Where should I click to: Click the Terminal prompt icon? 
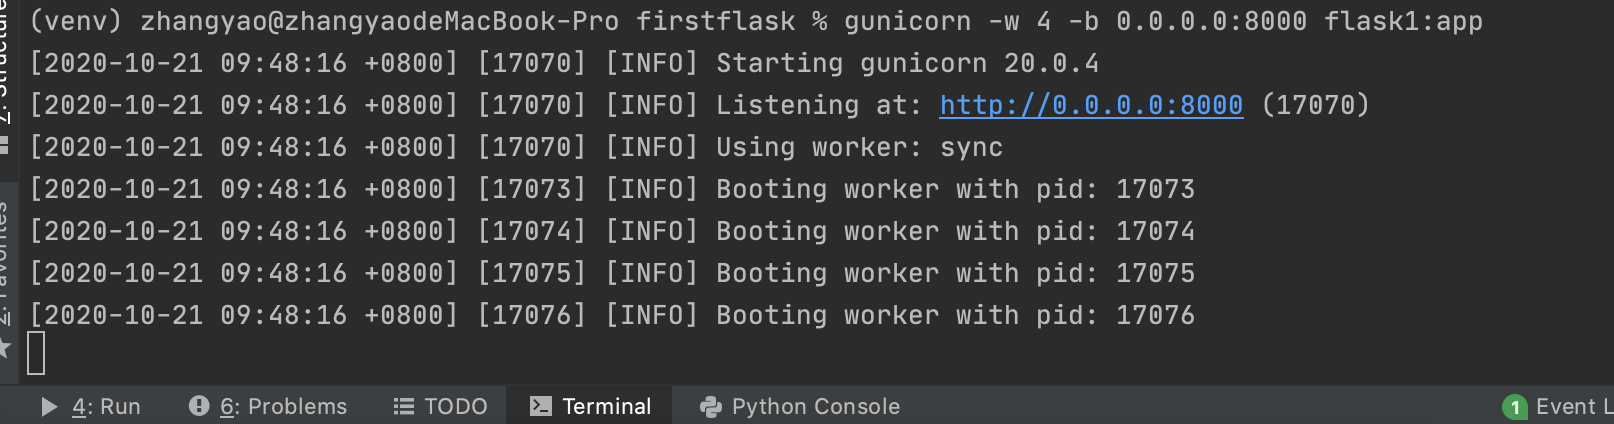pyautogui.click(x=540, y=405)
